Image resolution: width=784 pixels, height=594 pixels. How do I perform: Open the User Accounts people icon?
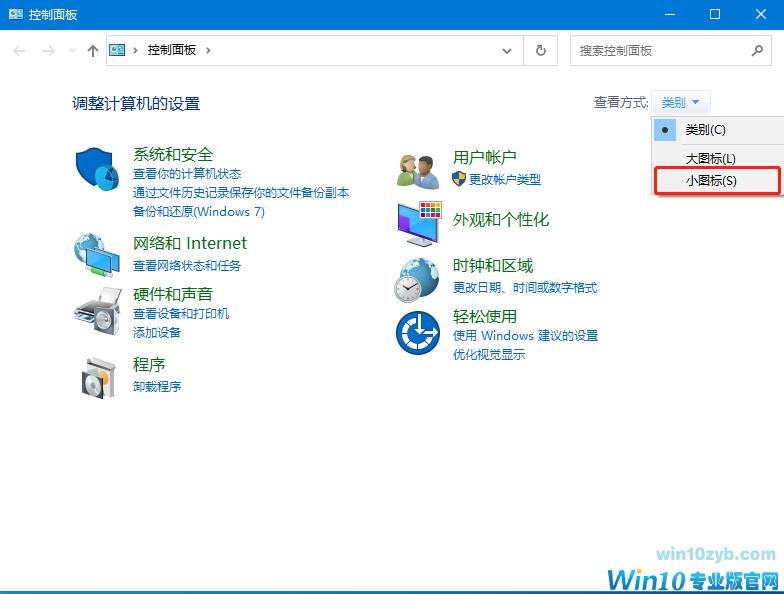(418, 172)
